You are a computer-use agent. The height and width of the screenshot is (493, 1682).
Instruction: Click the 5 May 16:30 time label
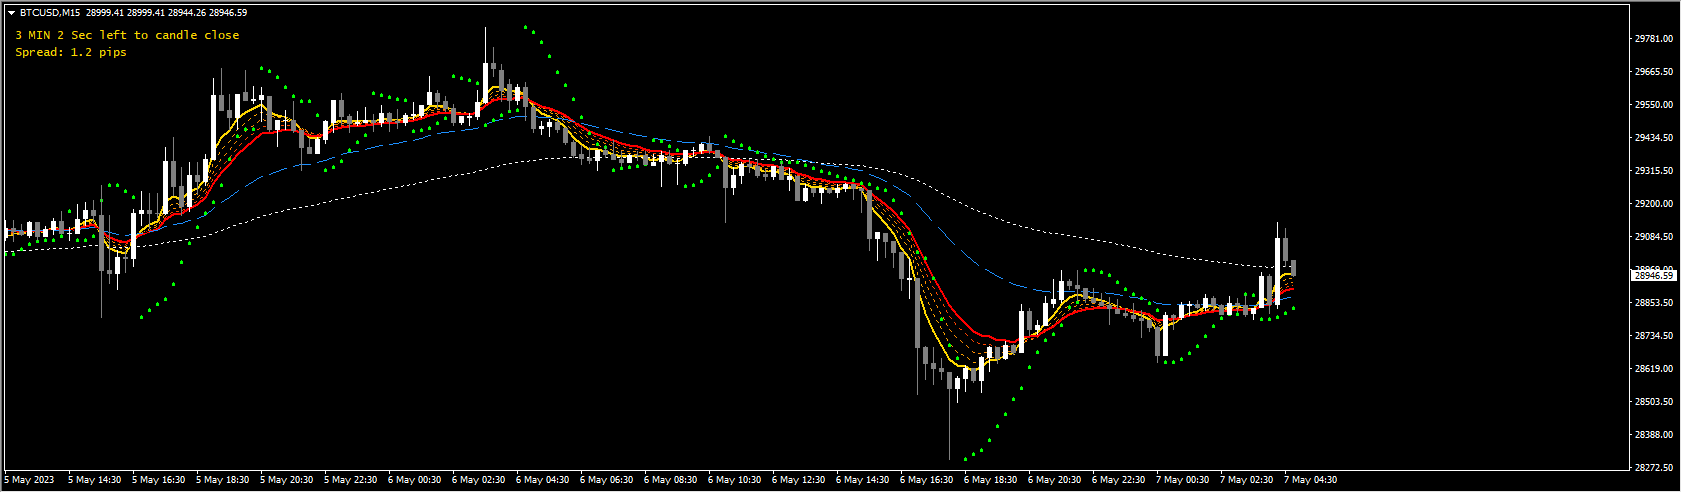(159, 480)
